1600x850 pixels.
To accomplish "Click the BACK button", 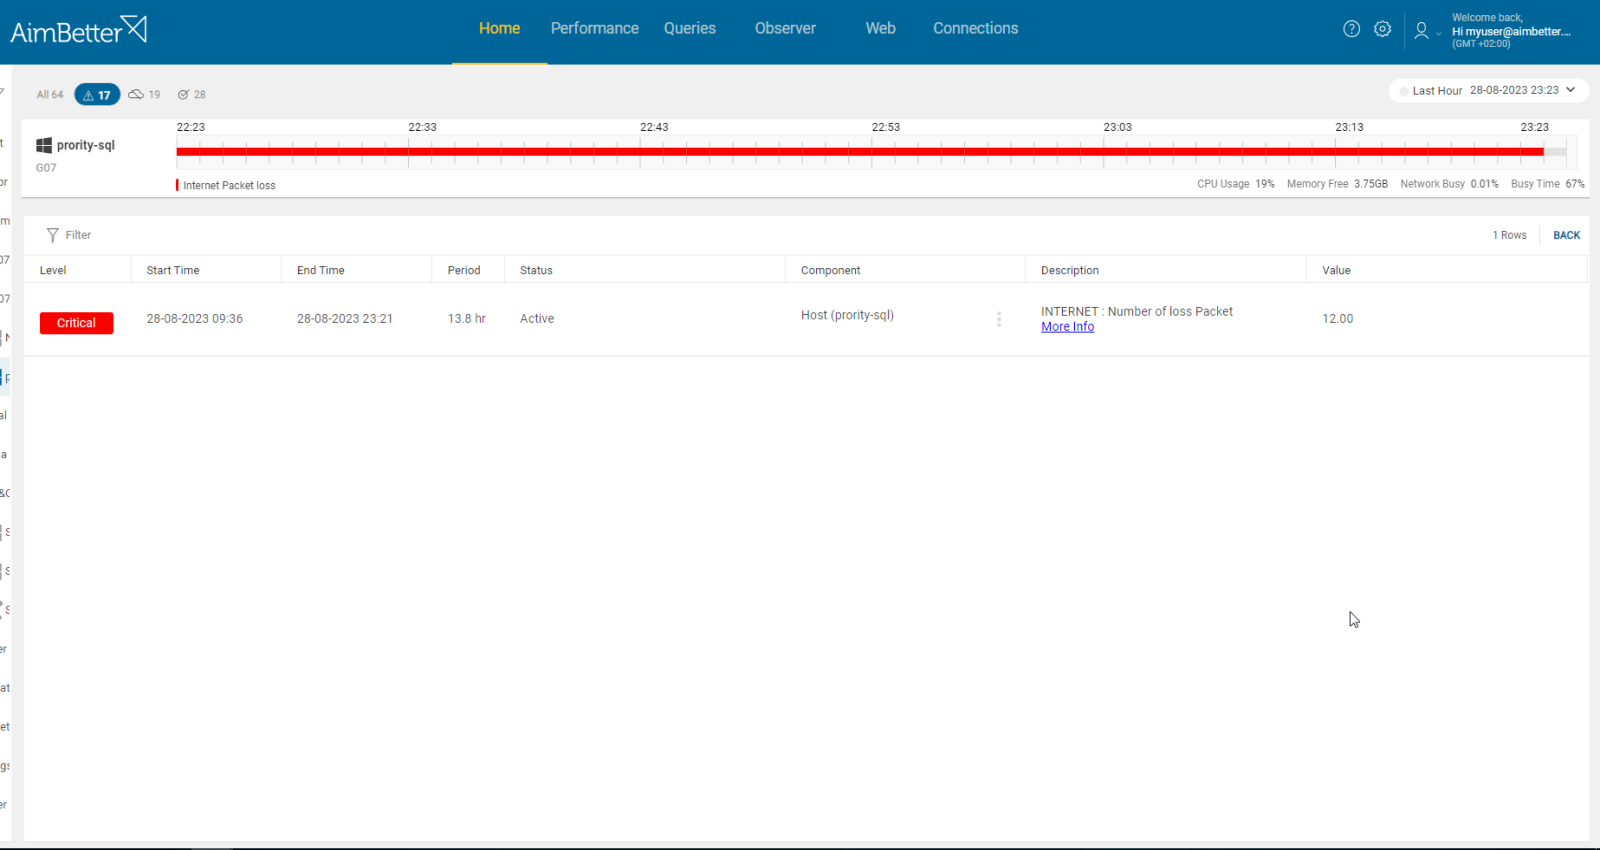I will [1566, 236].
